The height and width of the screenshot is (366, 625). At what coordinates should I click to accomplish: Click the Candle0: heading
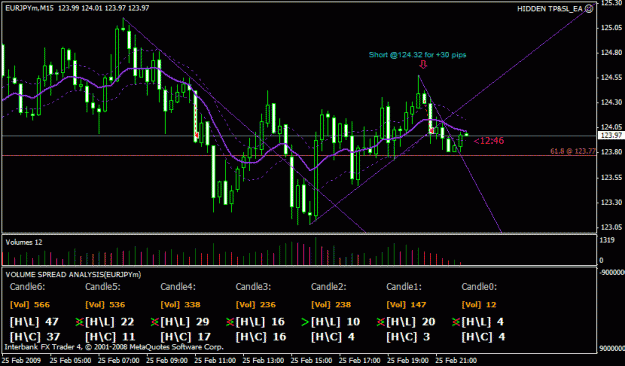[x=479, y=286]
